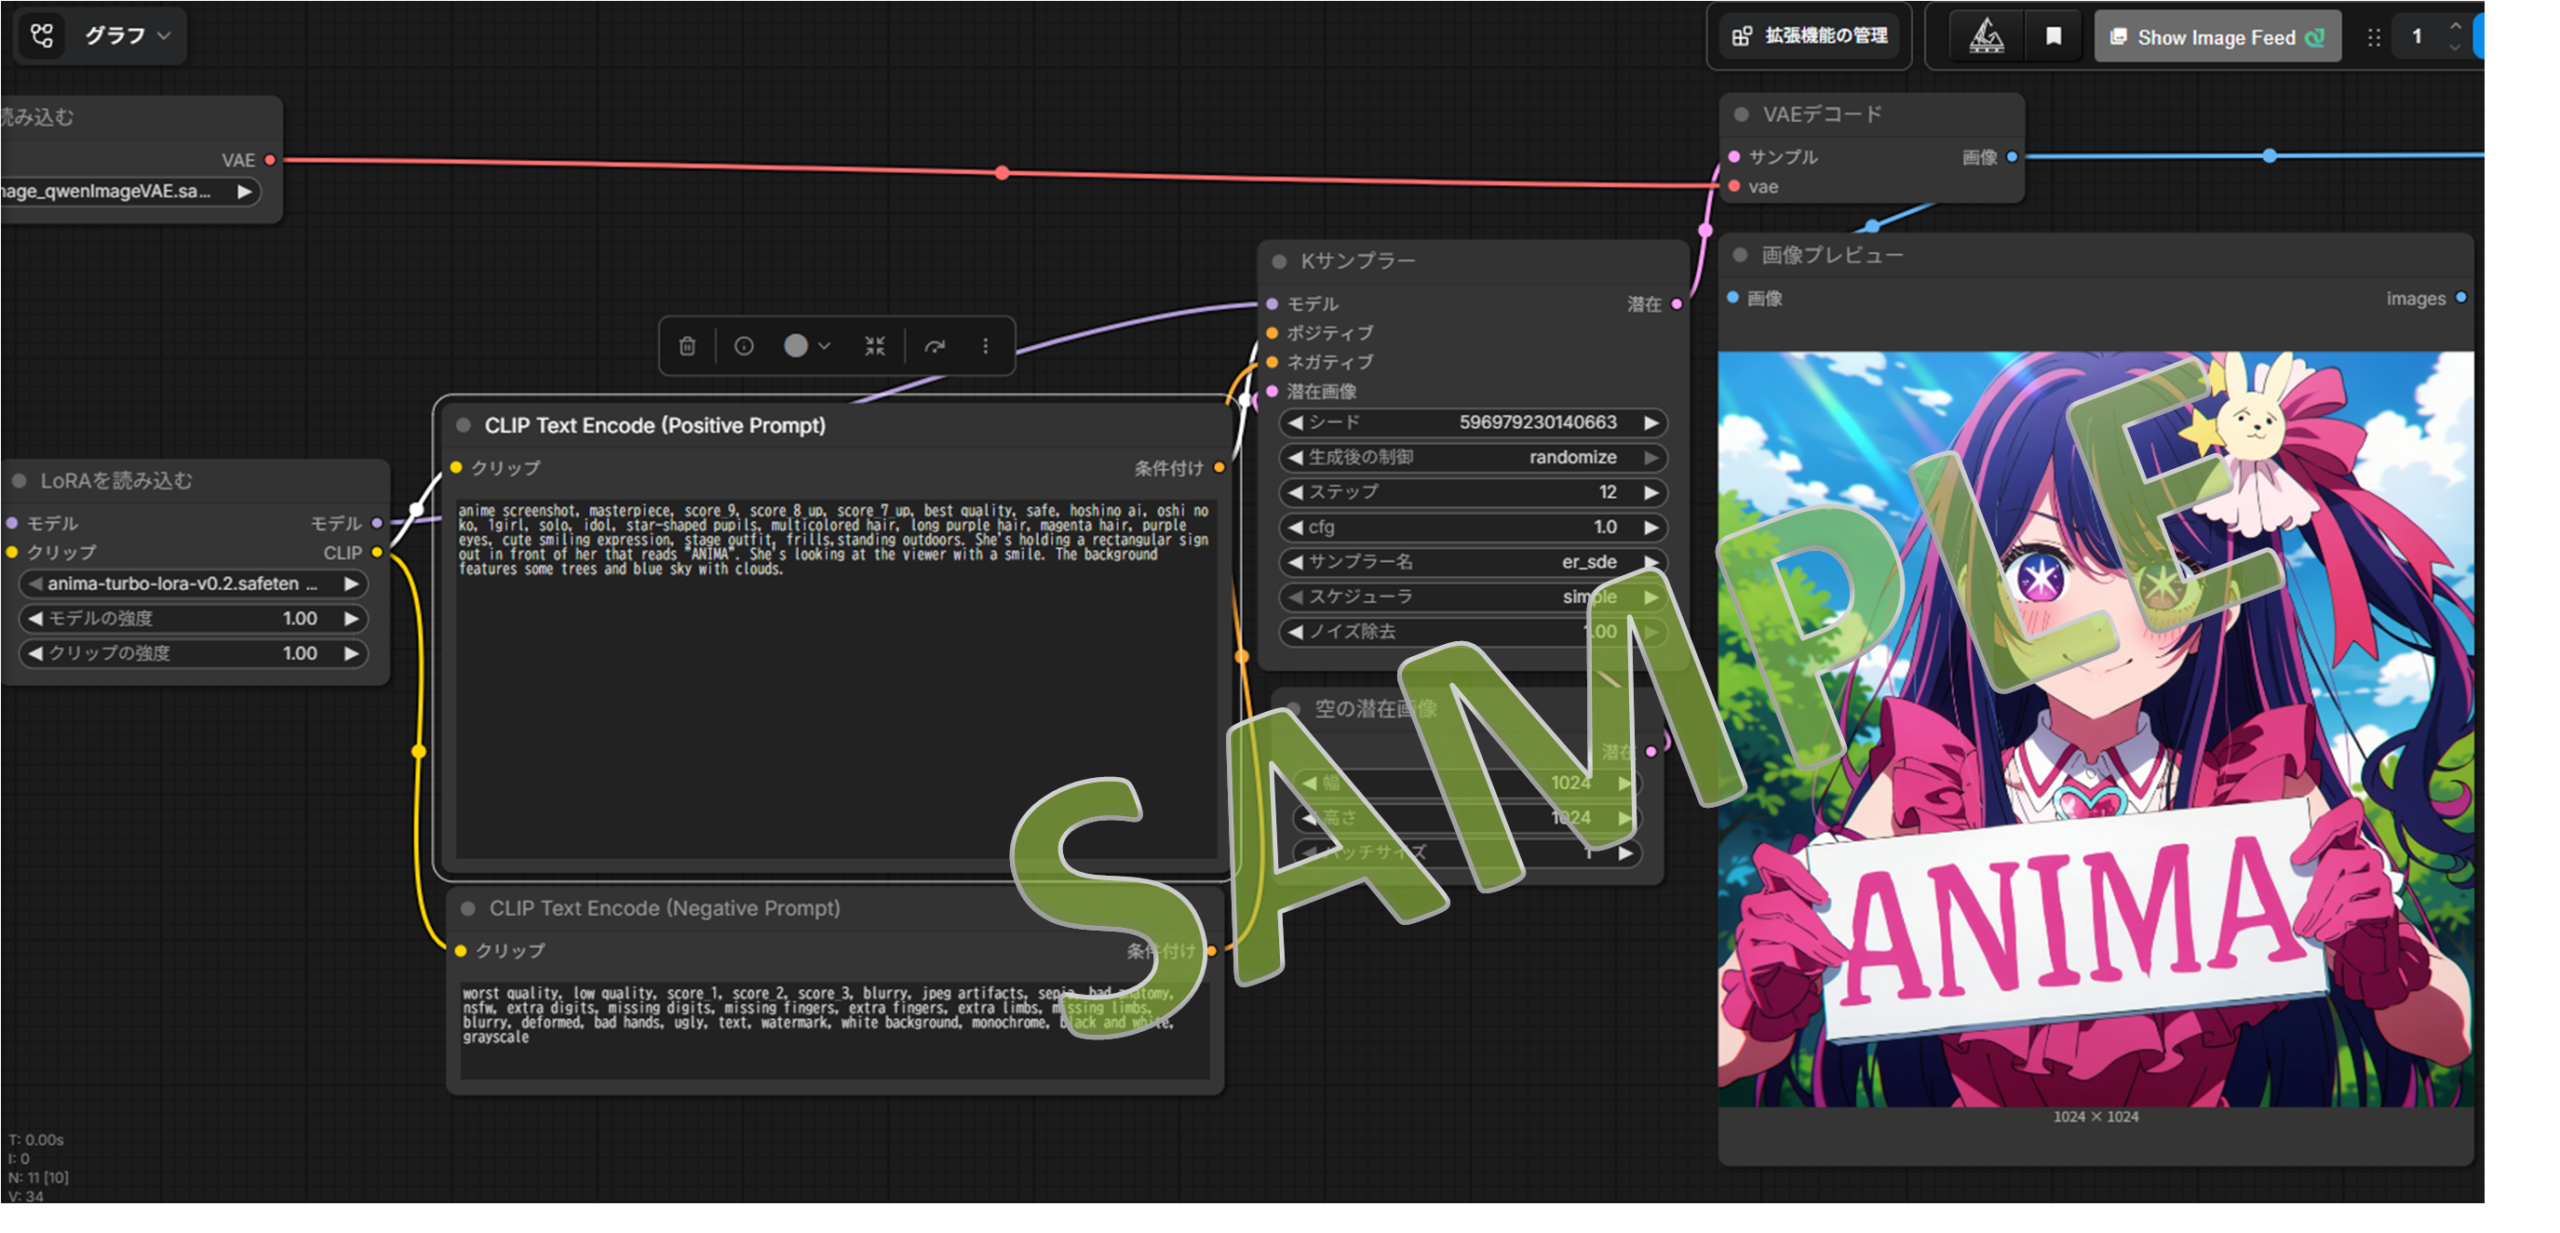The width and height of the screenshot is (2560, 1233).
Task: Show node info from the selection toolbar
Action: point(744,346)
